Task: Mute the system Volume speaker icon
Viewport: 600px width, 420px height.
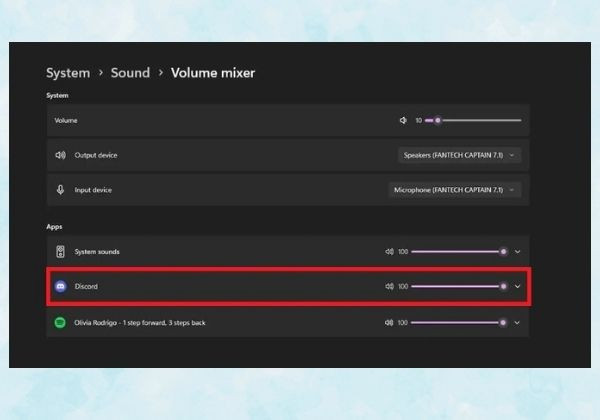Action: coord(403,120)
